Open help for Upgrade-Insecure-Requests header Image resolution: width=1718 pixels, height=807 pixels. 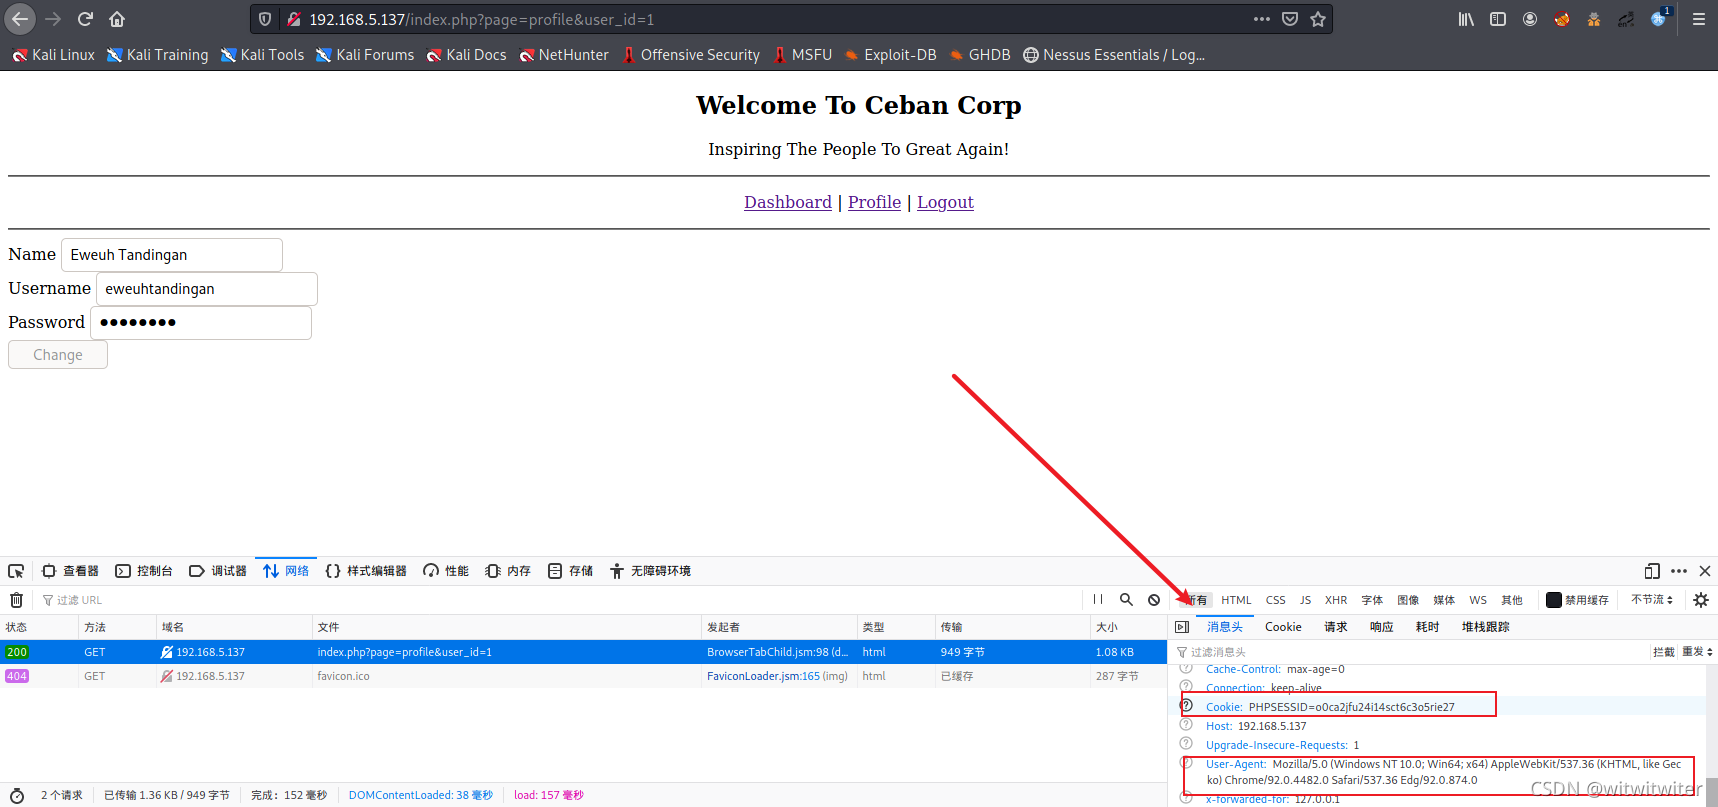pos(1186,744)
